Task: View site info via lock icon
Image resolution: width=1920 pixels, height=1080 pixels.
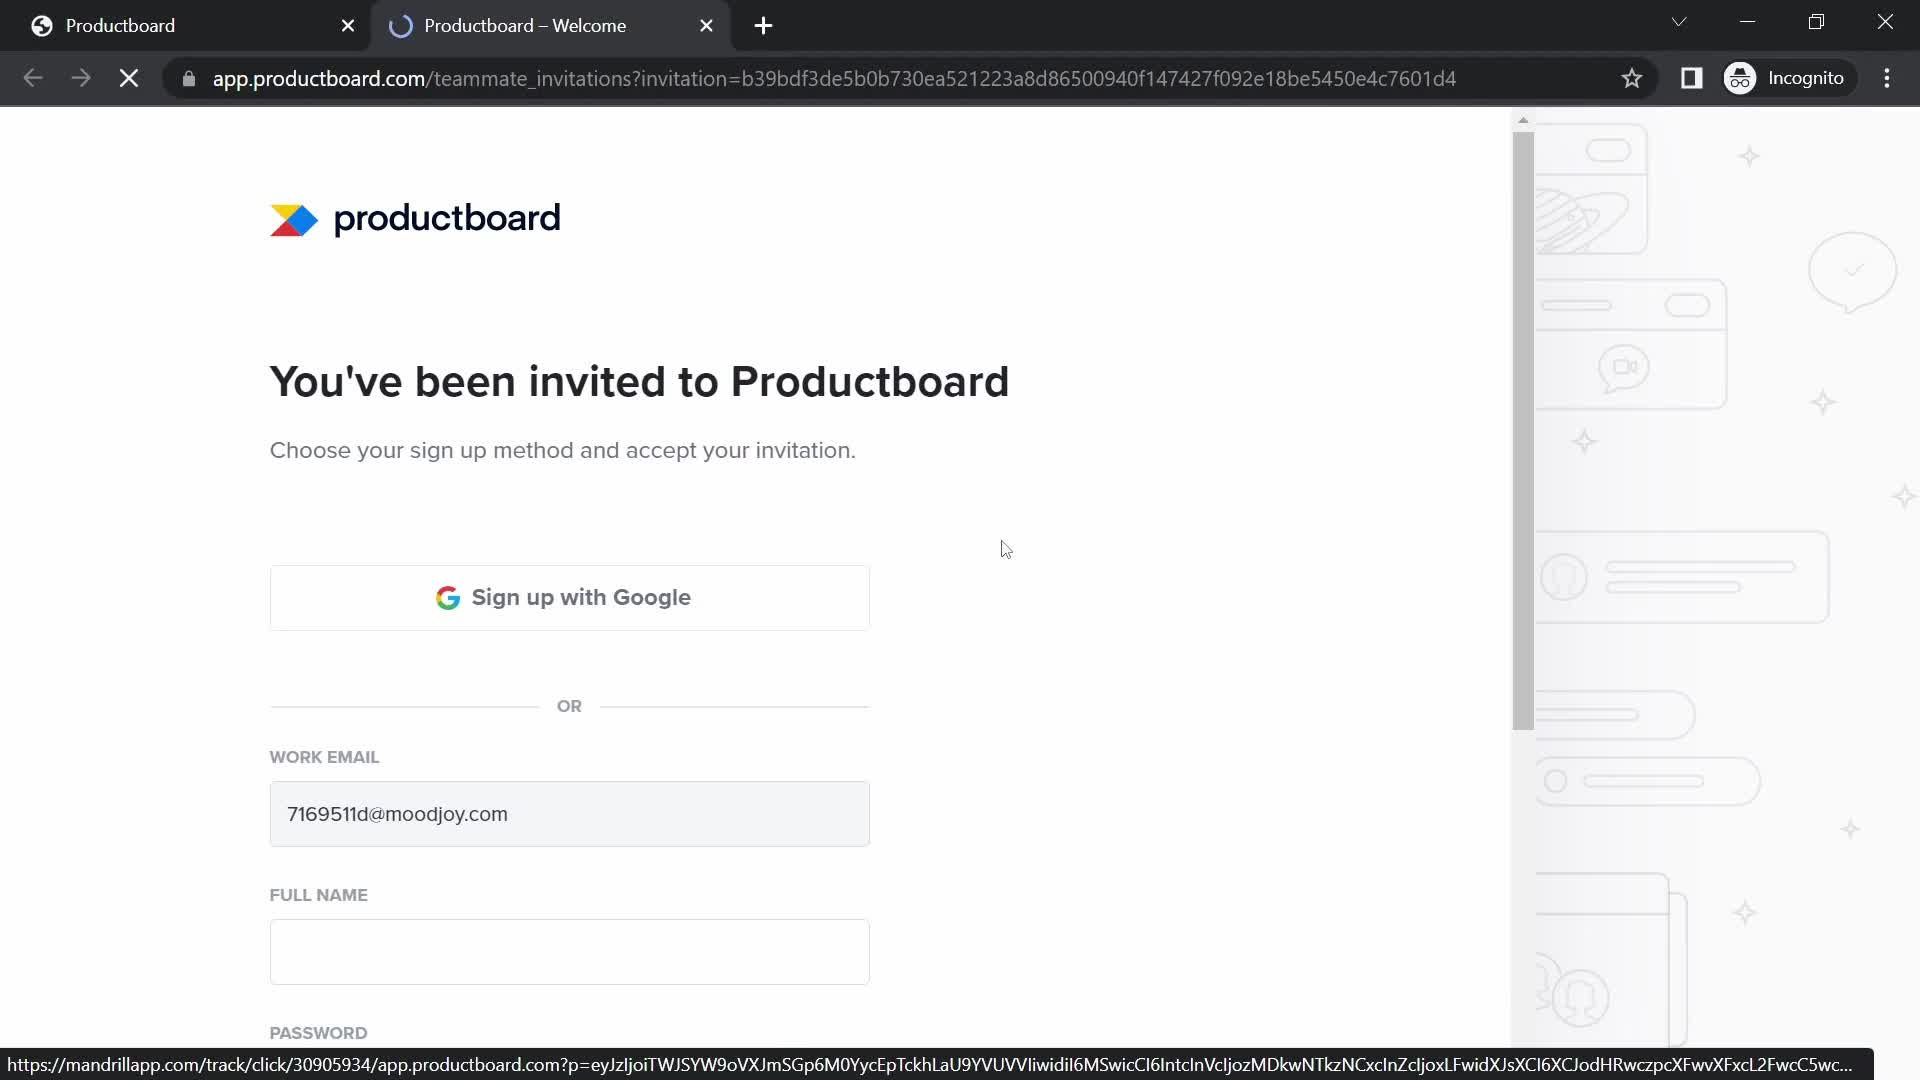Action: [x=189, y=78]
